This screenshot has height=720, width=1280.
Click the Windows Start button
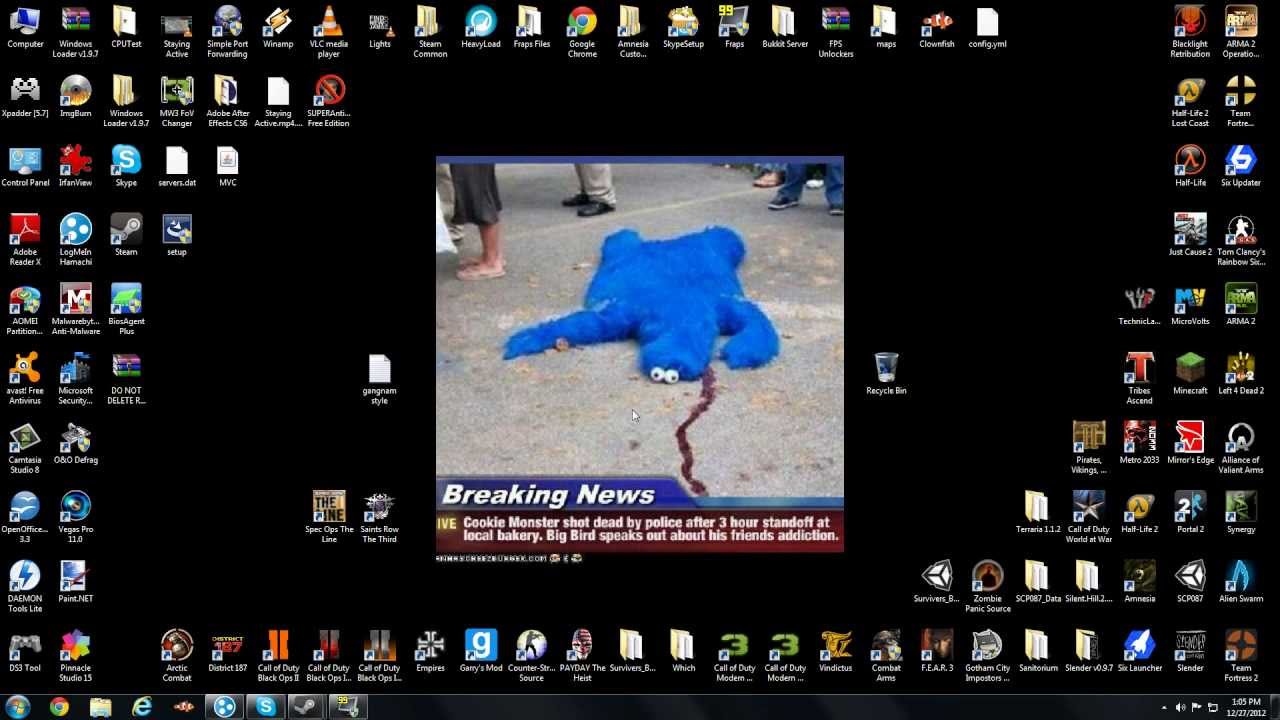[18, 706]
